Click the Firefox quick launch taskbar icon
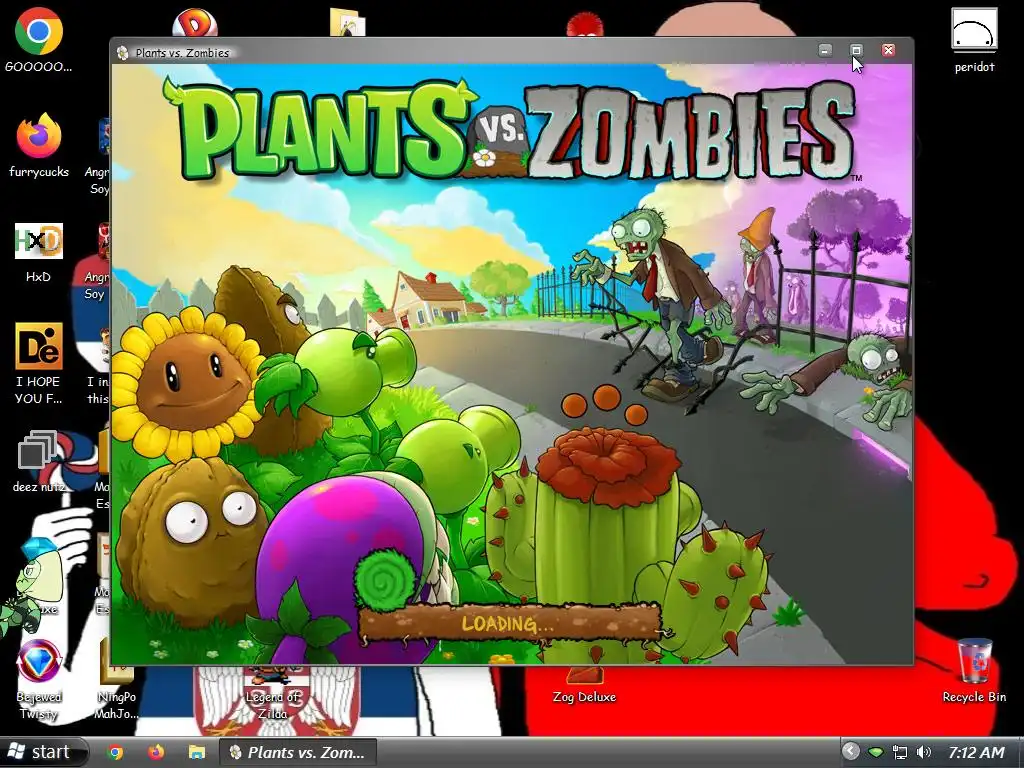 (156, 752)
